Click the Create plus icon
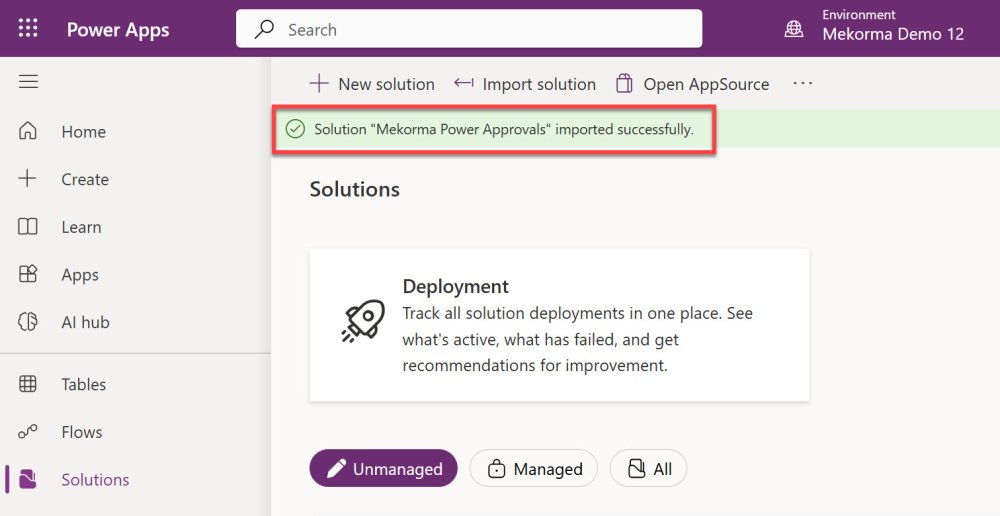Image resolution: width=1000 pixels, height=516 pixels. pos(28,179)
